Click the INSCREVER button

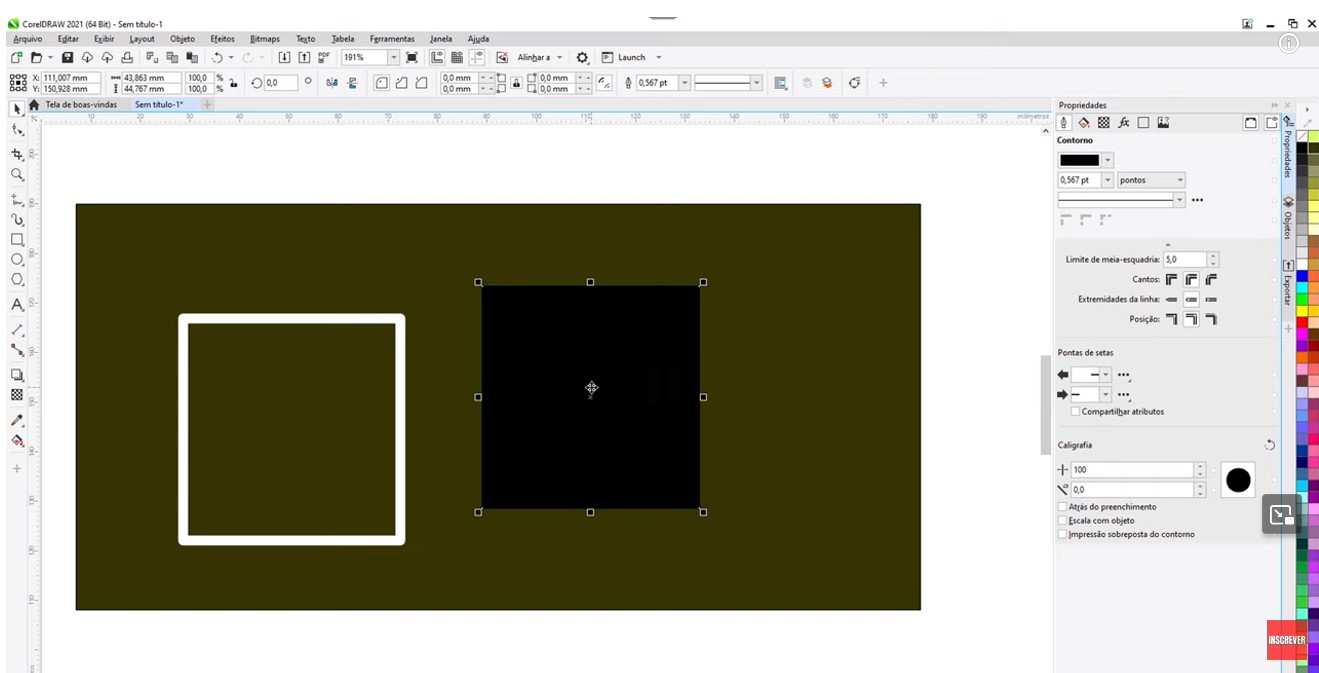click(x=1286, y=640)
